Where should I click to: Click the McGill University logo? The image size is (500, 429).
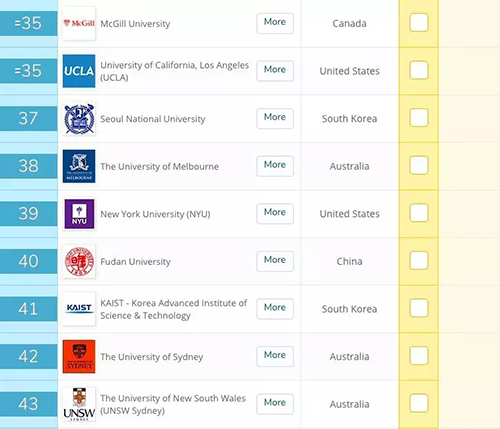(79, 23)
